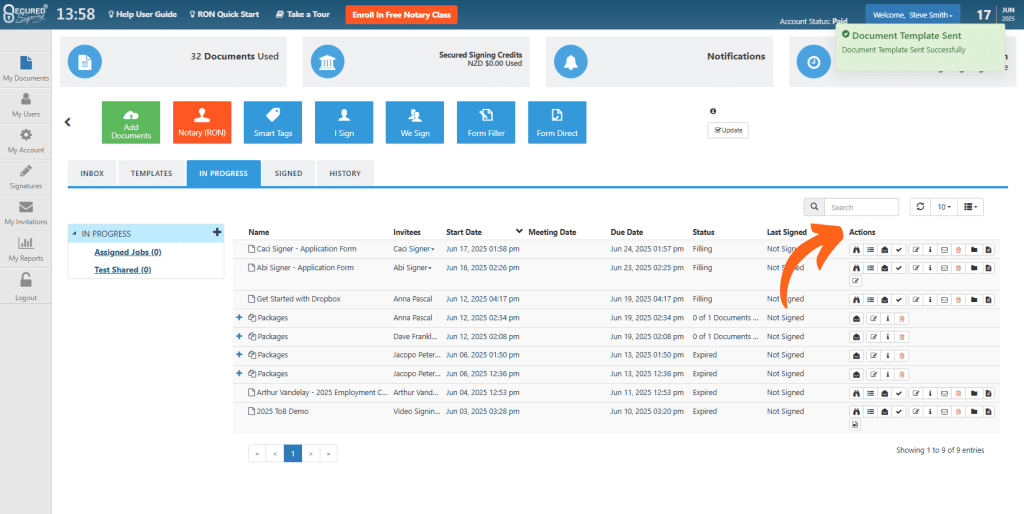The height and width of the screenshot is (514, 1024).
Task: Click the Update button
Action: click(728, 130)
